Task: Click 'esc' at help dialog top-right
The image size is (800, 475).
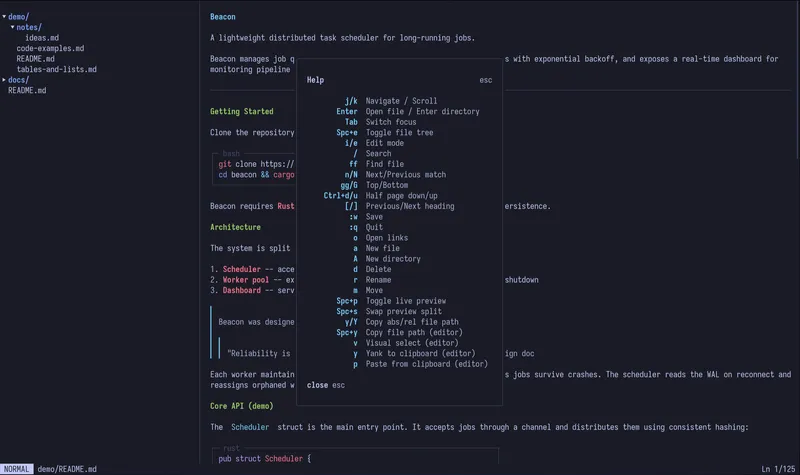Action: pyautogui.click(x=485, y=80)
